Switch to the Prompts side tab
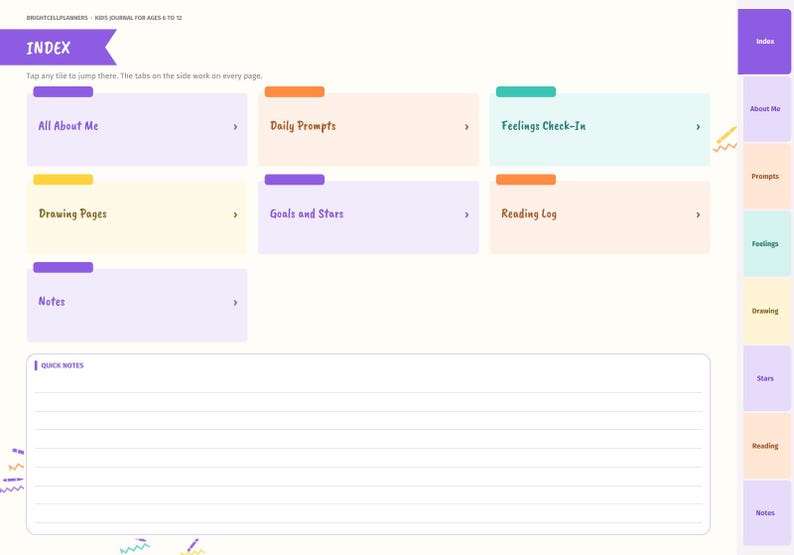The height and width of the screenshot is (555, 794). click(x=767, y=176)
